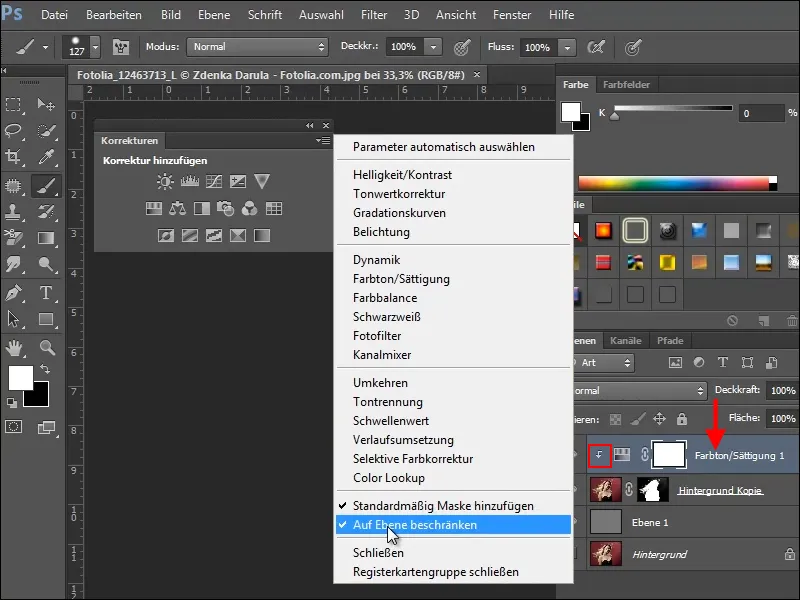The image size is (800, 600).
Task: Toggle Quick Mask mode
Action: [13, 427]
